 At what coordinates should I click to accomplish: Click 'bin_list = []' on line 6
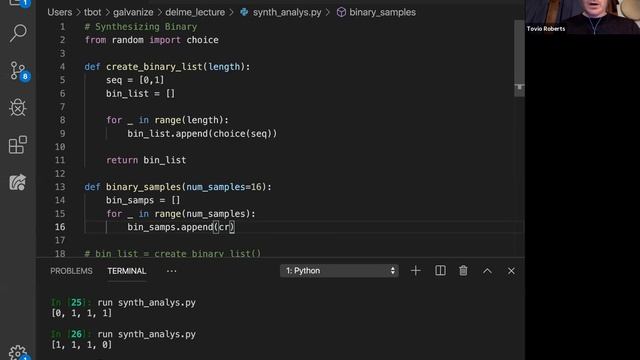(x=140, y=93)
